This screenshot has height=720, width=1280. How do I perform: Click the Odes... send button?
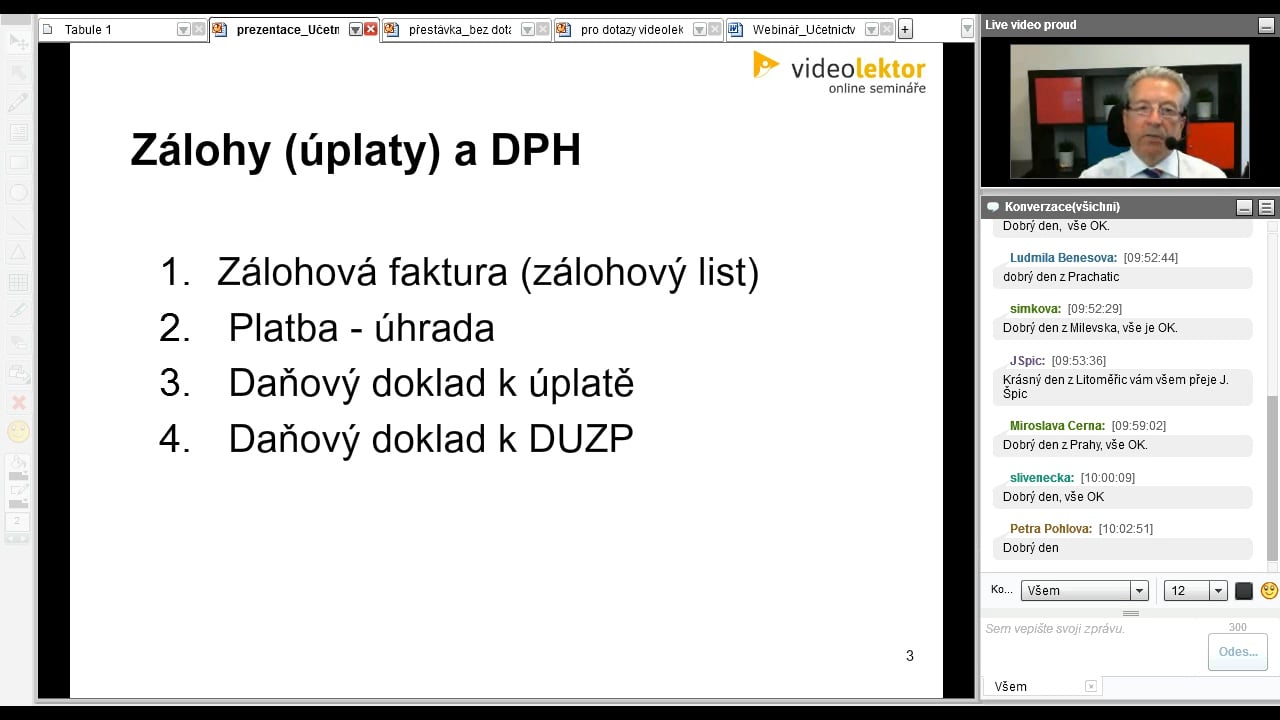[x=1238, y=652]
